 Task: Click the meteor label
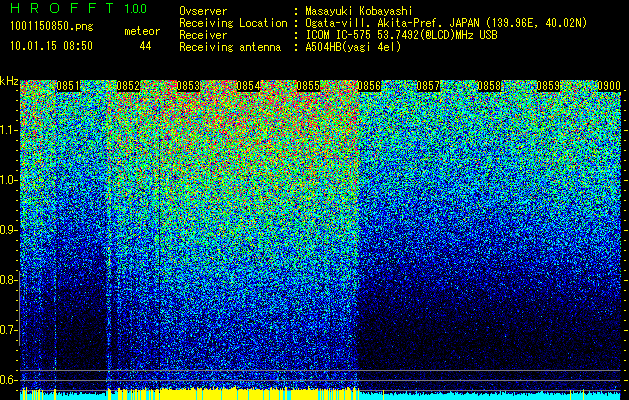tap(142, 31)
